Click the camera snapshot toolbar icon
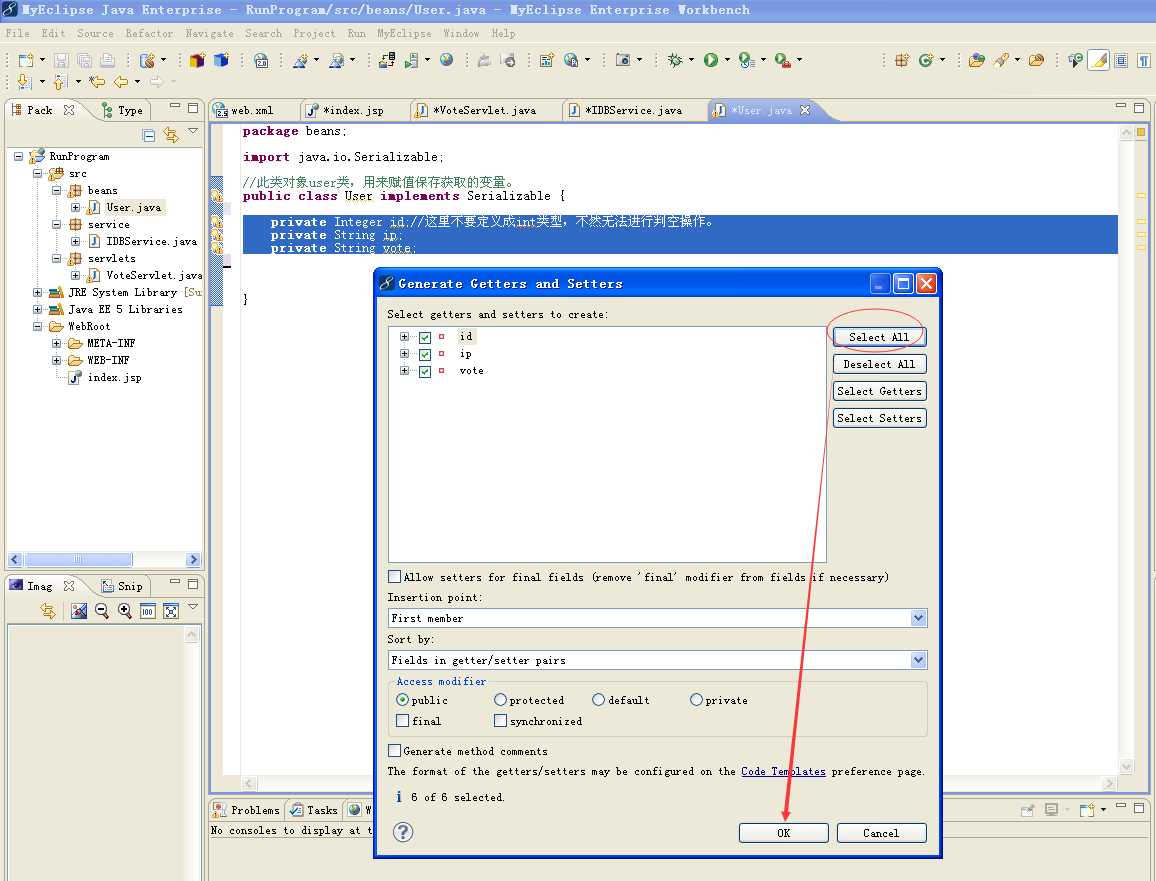The height and width of the screenshot is (881, 1156). pyautogui.click(x=623, y=60)
